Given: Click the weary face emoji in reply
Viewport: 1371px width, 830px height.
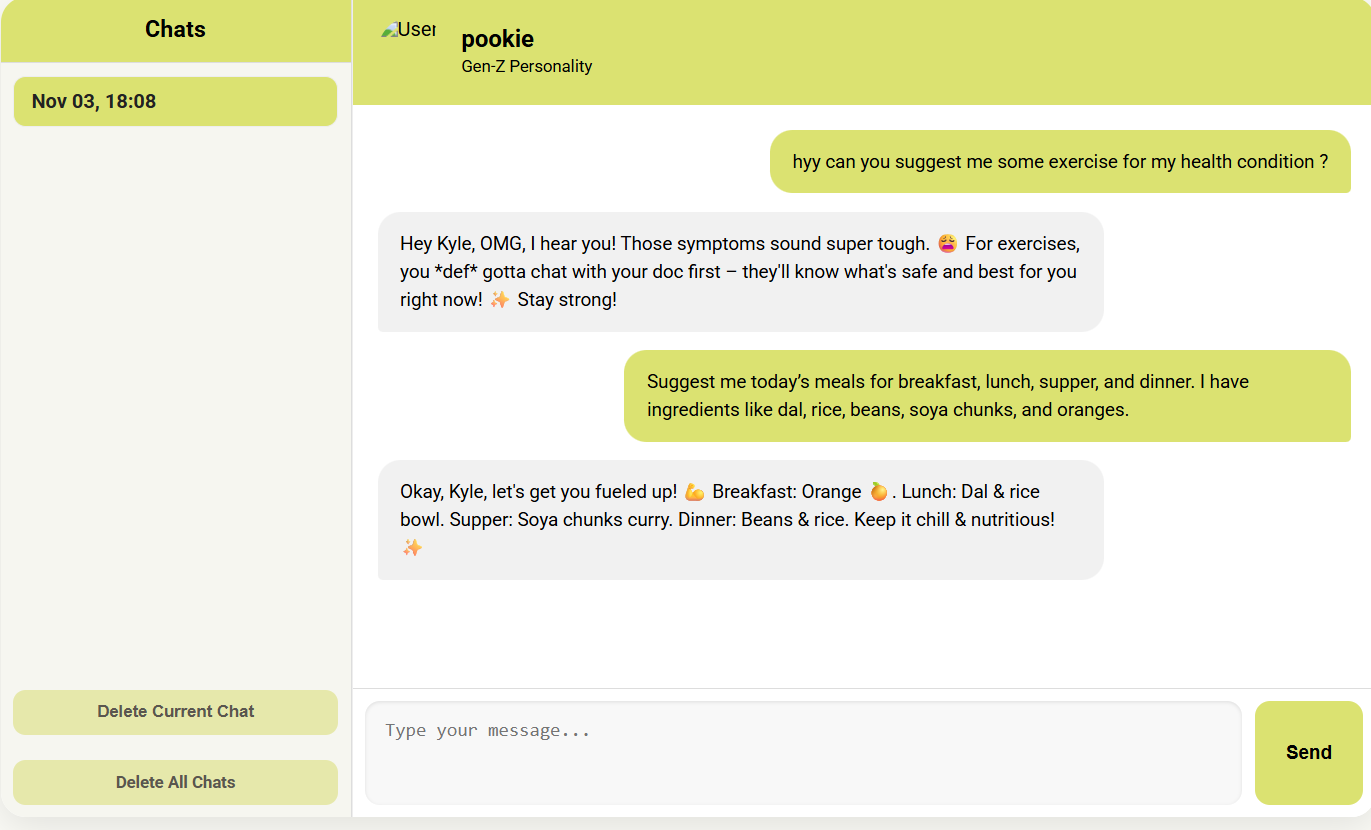Looking at the screenshot, I should point(947,243).
